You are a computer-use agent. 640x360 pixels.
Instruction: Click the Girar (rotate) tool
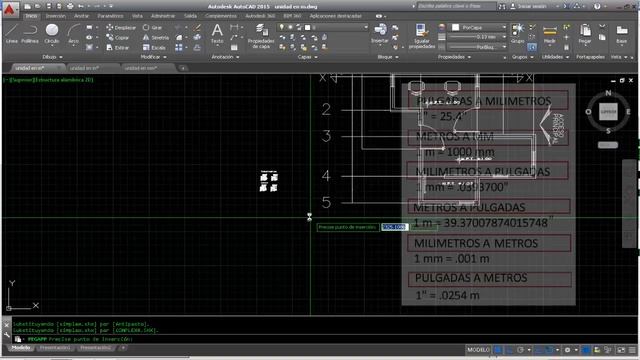point(152,27)
